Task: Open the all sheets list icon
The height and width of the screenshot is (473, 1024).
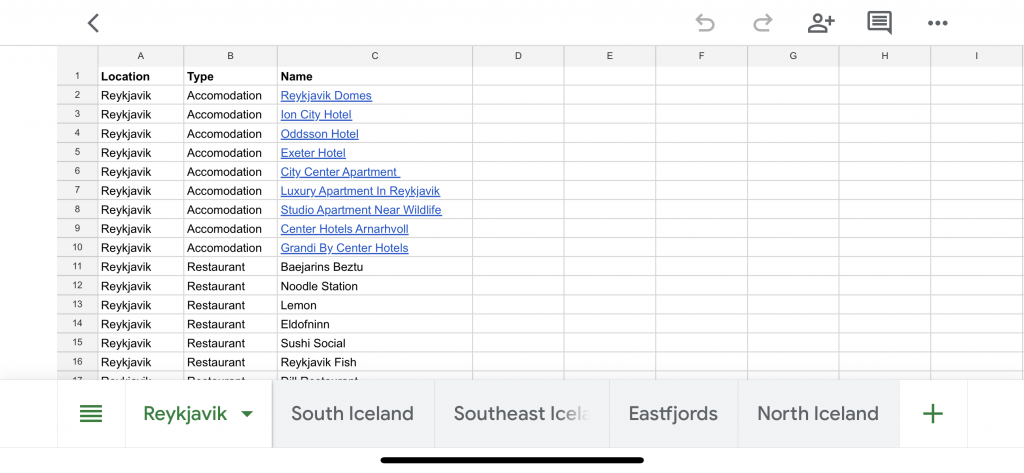Action: point(91,414)
